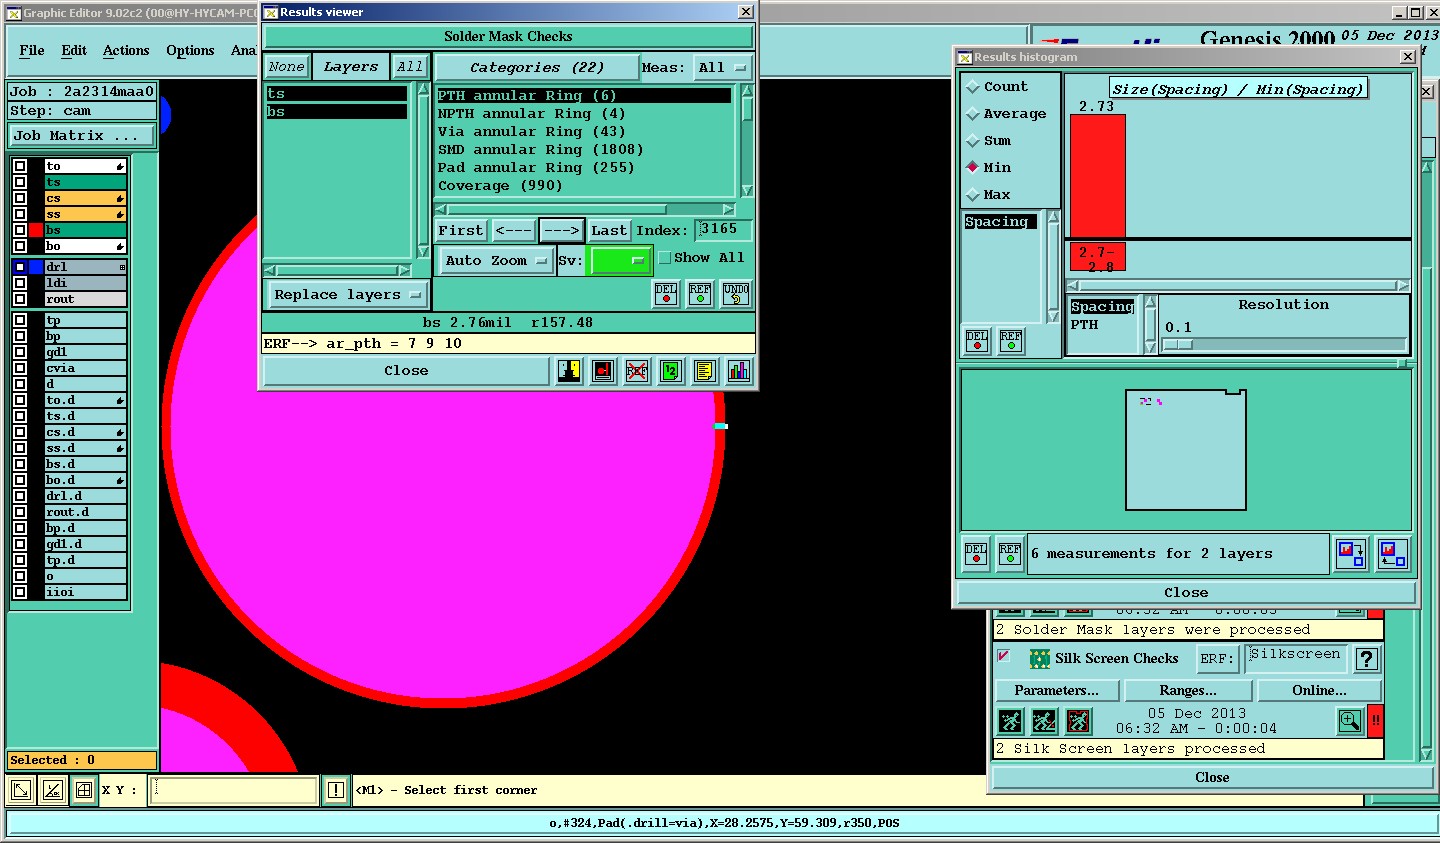Image resolution: width=1440 pixels, height=843 pixels.
Task: Select Average radio option
Action: pyautogui.click(x=973, y=114)
